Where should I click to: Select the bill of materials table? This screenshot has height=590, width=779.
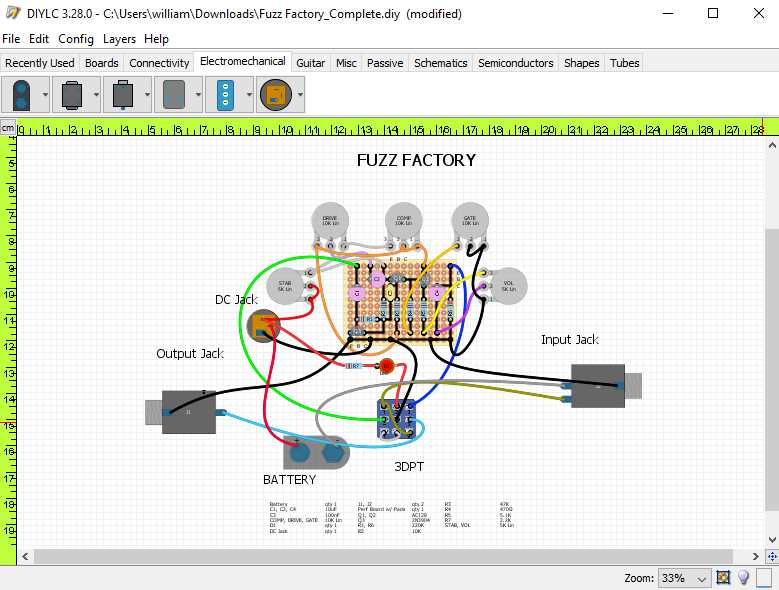[391, 517]
